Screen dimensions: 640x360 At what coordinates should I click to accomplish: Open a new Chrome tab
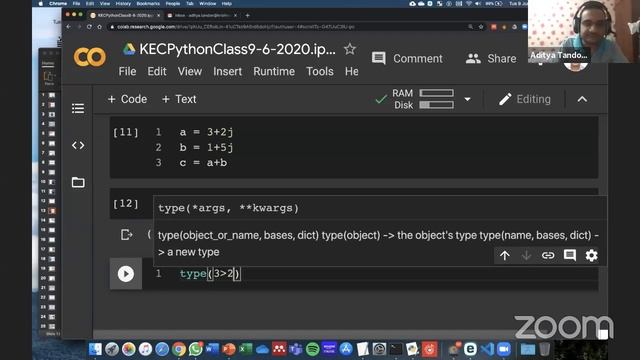click(247, 15)
